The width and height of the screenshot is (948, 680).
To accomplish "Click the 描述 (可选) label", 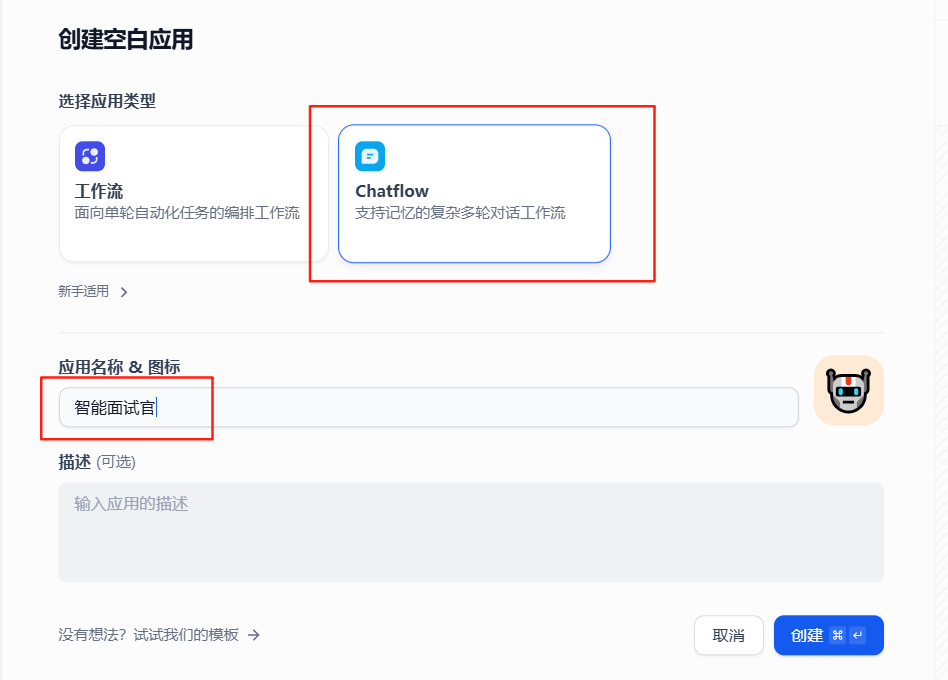I will click(x=97, y=462).
